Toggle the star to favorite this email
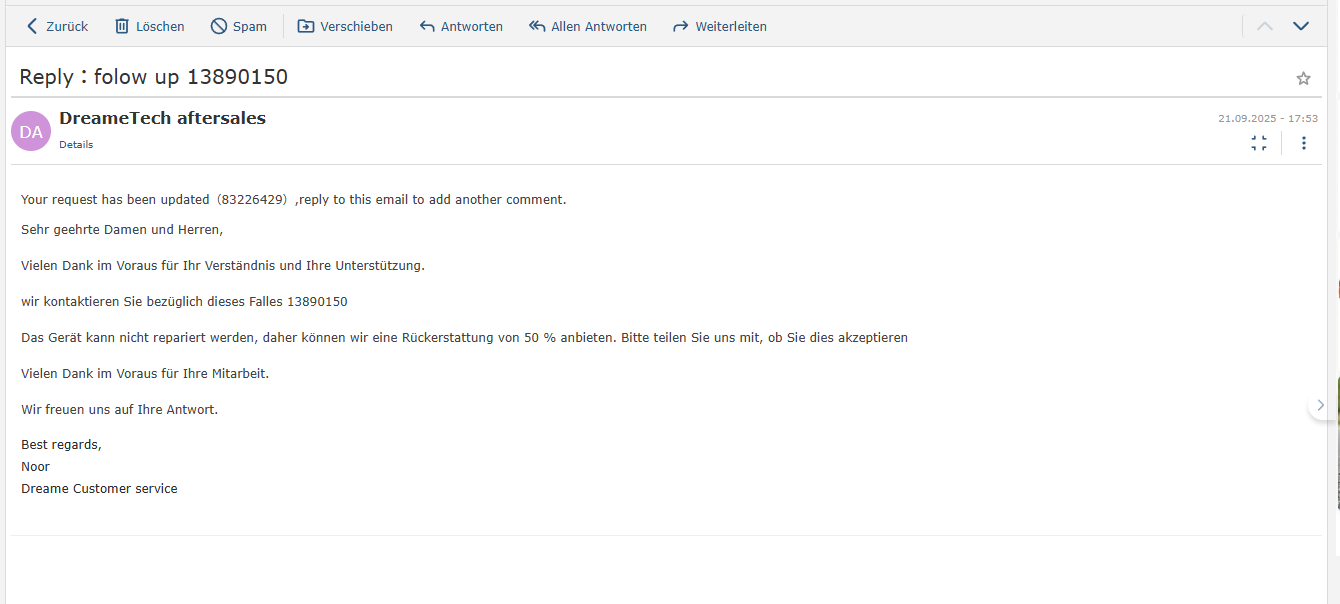The height and width of the screenshot is (604, 1340). [x=1303, y=78]
